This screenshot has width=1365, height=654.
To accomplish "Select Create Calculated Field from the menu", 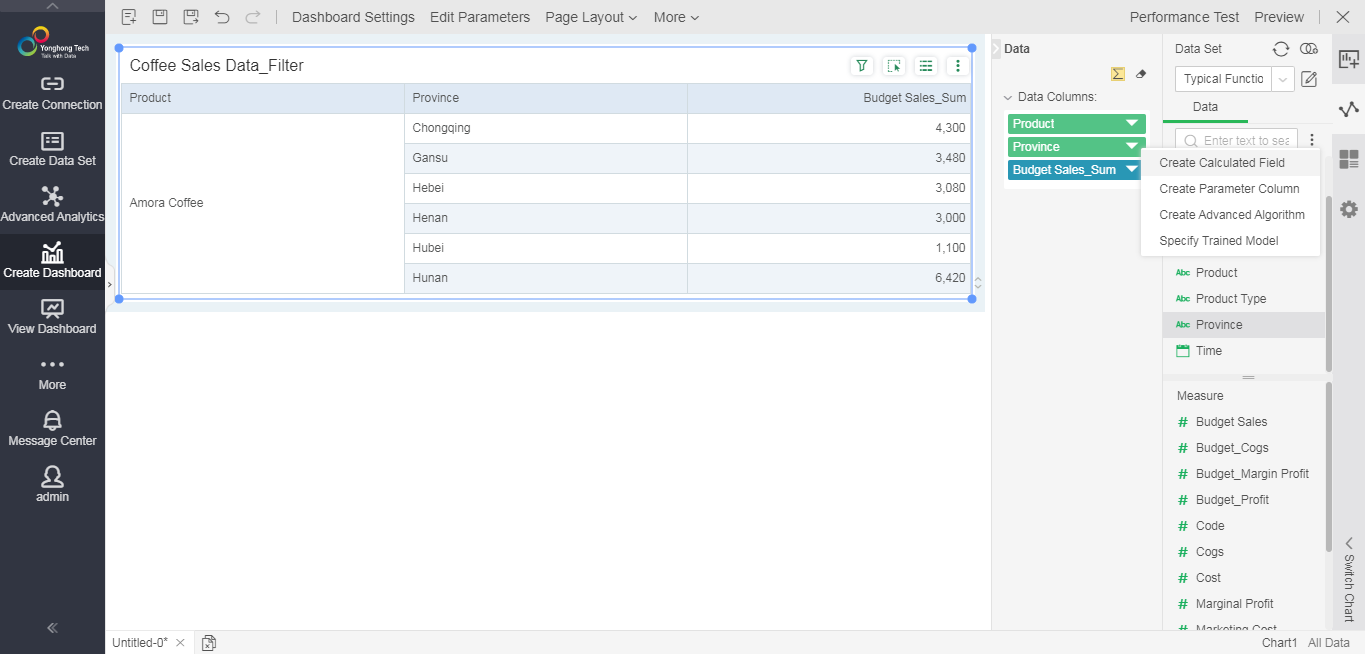I will (1222, 163).
